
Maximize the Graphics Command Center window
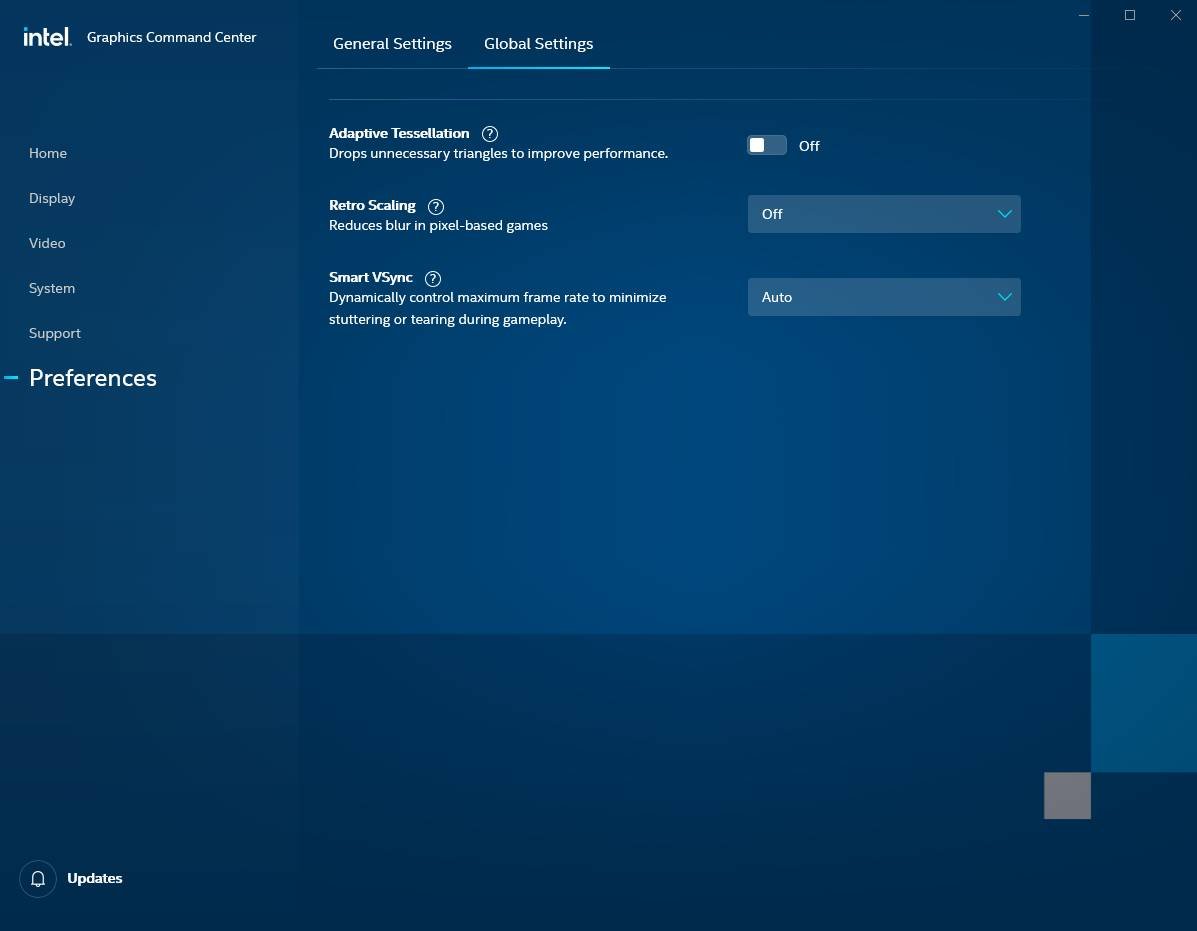pos(1130,15)
